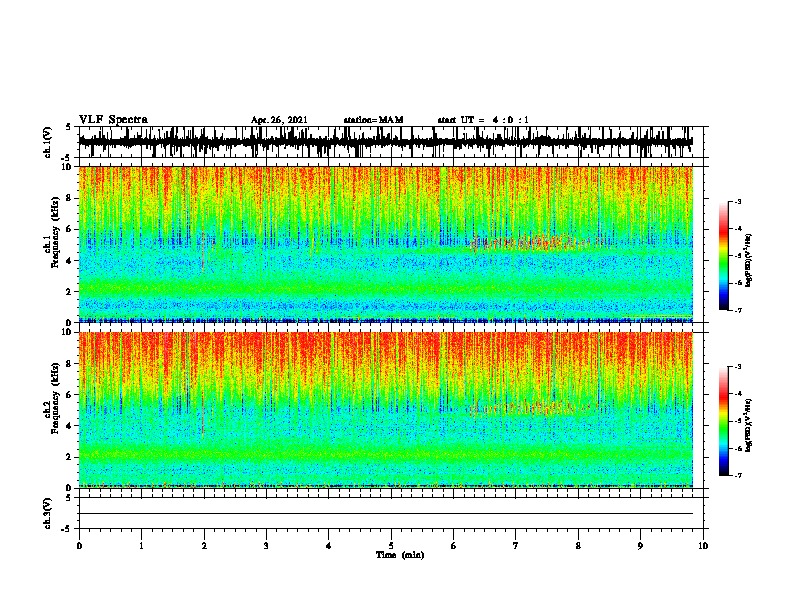Click the flat ch.3 voltage trace line

click(x=385, y=514)
